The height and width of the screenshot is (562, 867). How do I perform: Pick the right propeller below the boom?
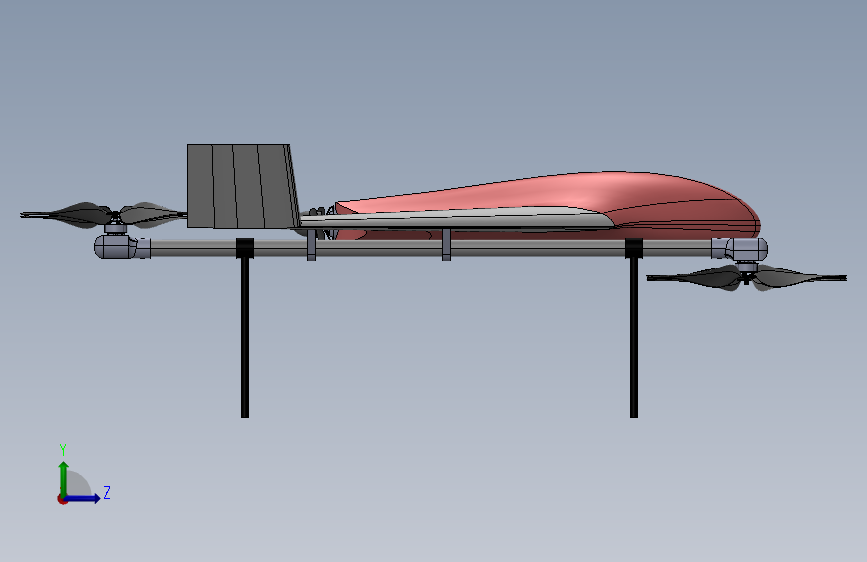(746, 277)
